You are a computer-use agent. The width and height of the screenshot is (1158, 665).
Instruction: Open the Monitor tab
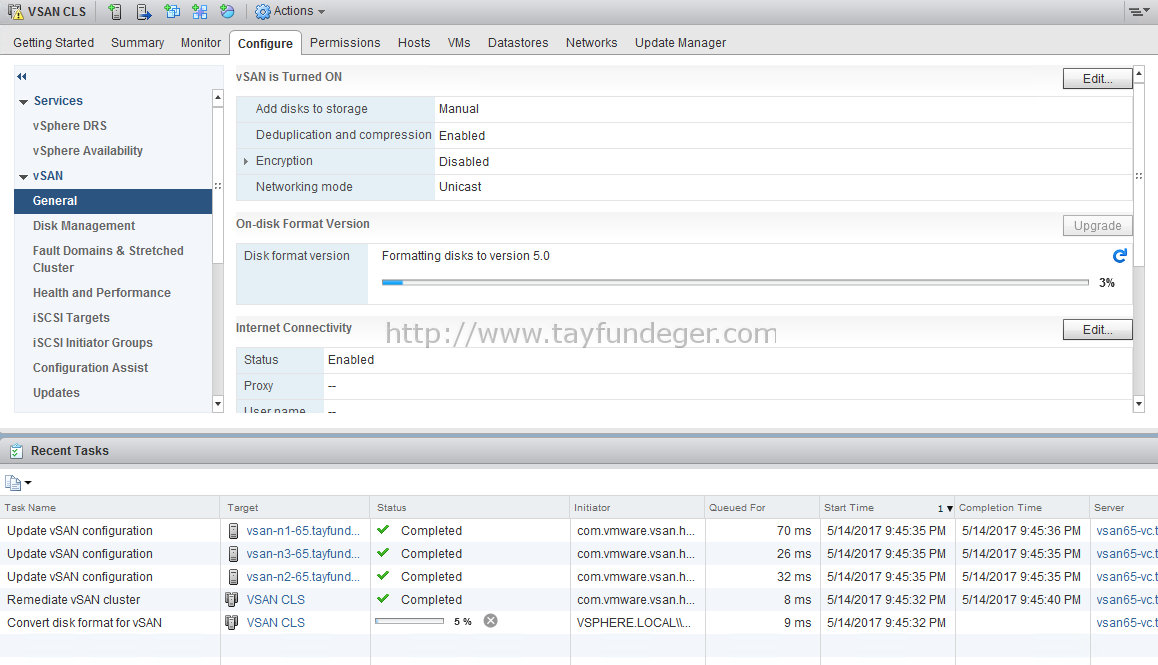coord(201,43)
